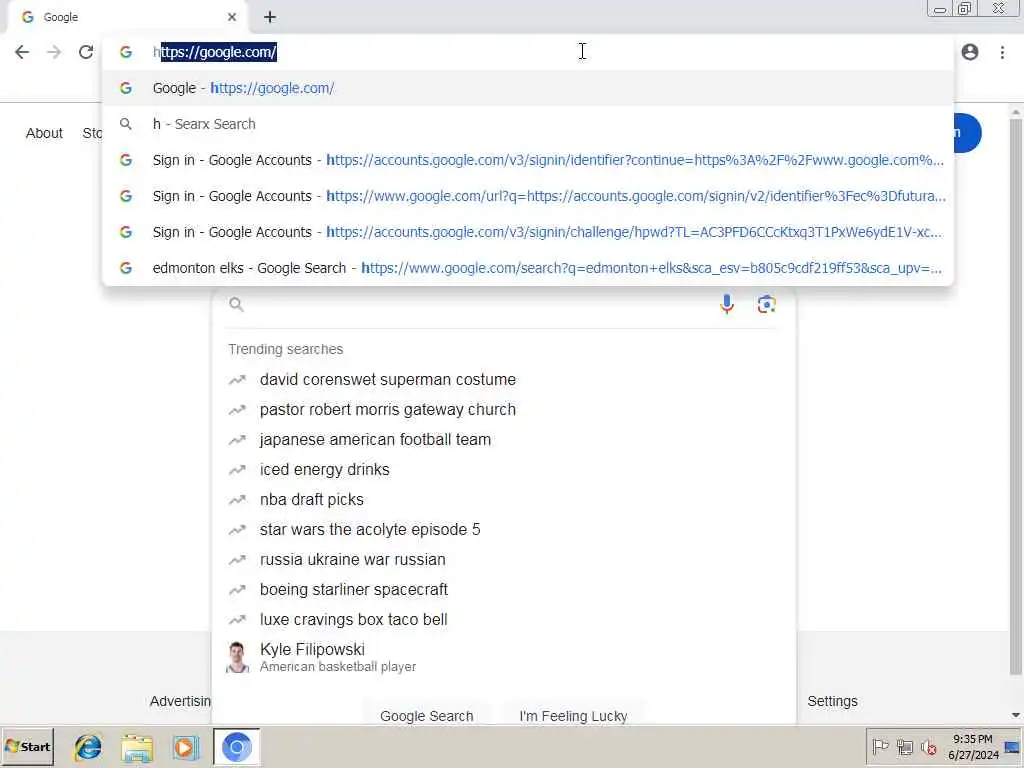Pick the Sign in suggestion with signin/challenge/hpwd
Image resolution: width=1024 pixels, height=768 pixels.
pyautogui.click(x=528, y=232)
